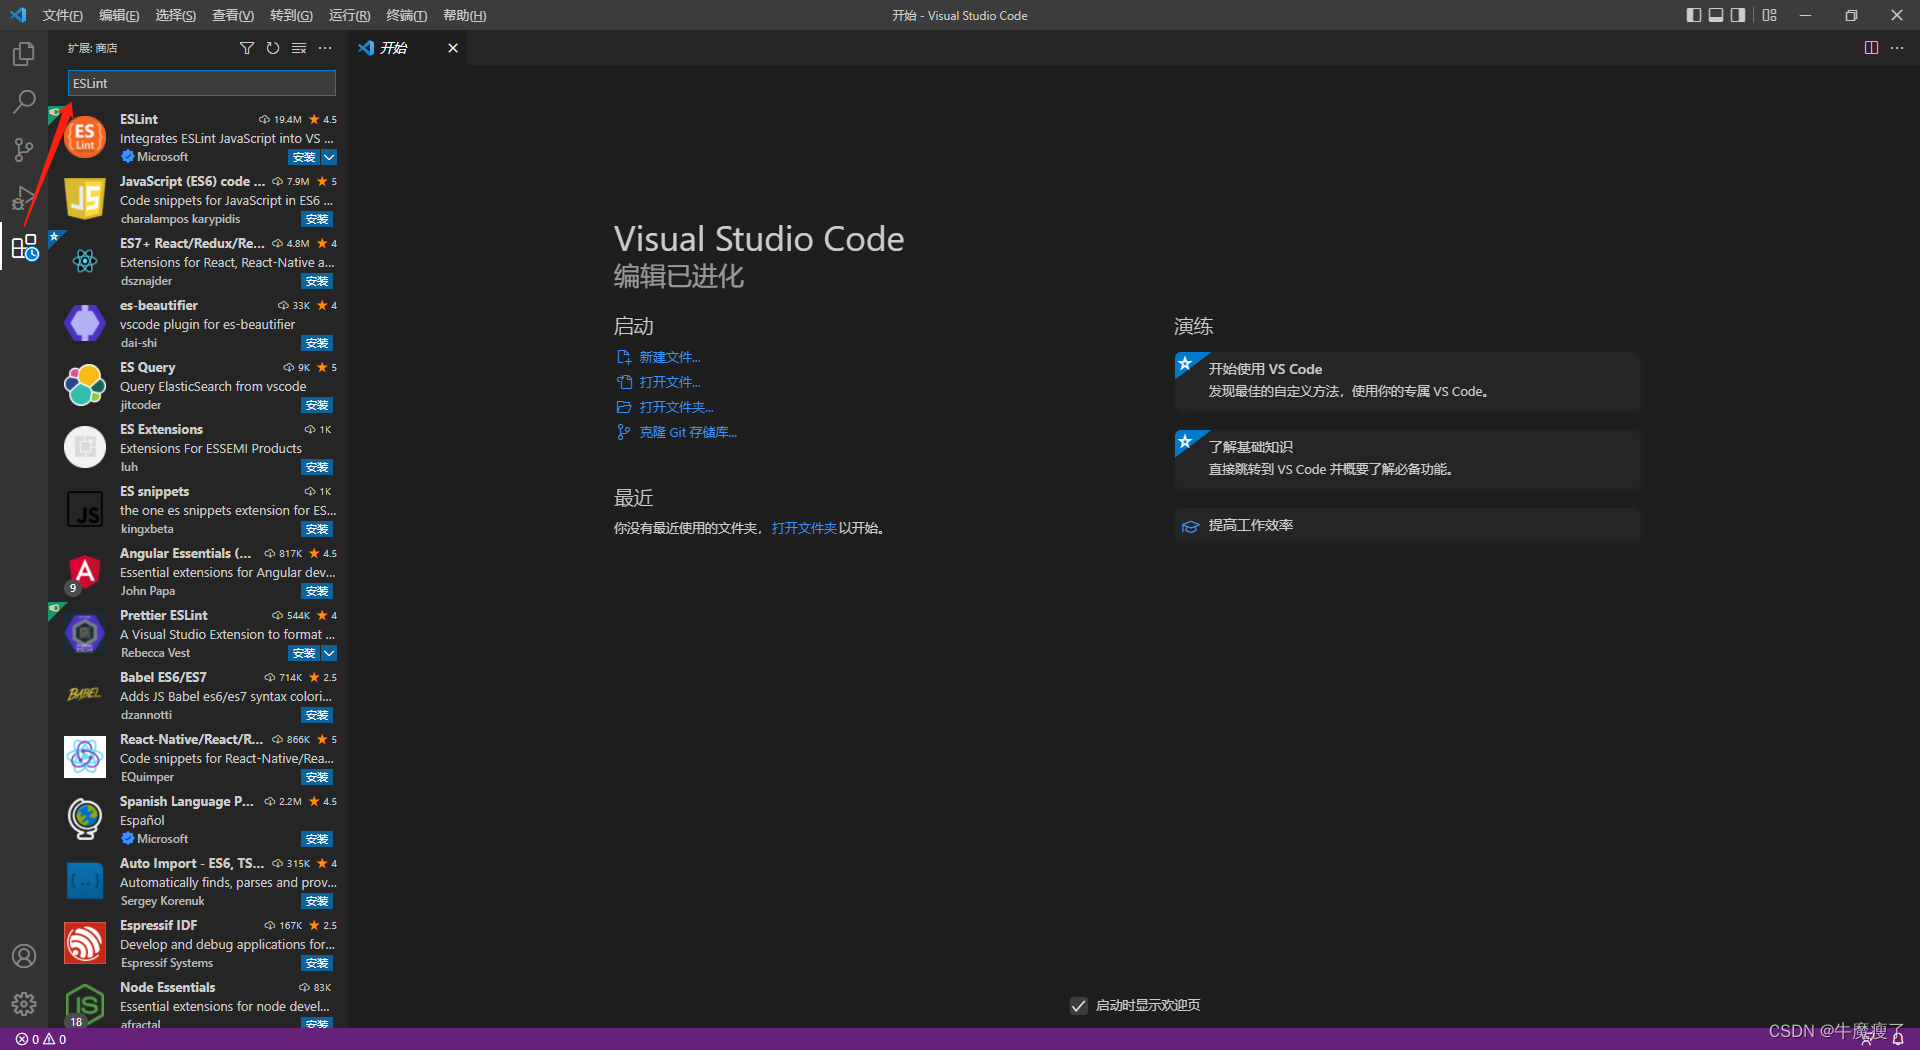
Task: Open the 提高工作效率 walkthrough
Action: click(1408, 526)
